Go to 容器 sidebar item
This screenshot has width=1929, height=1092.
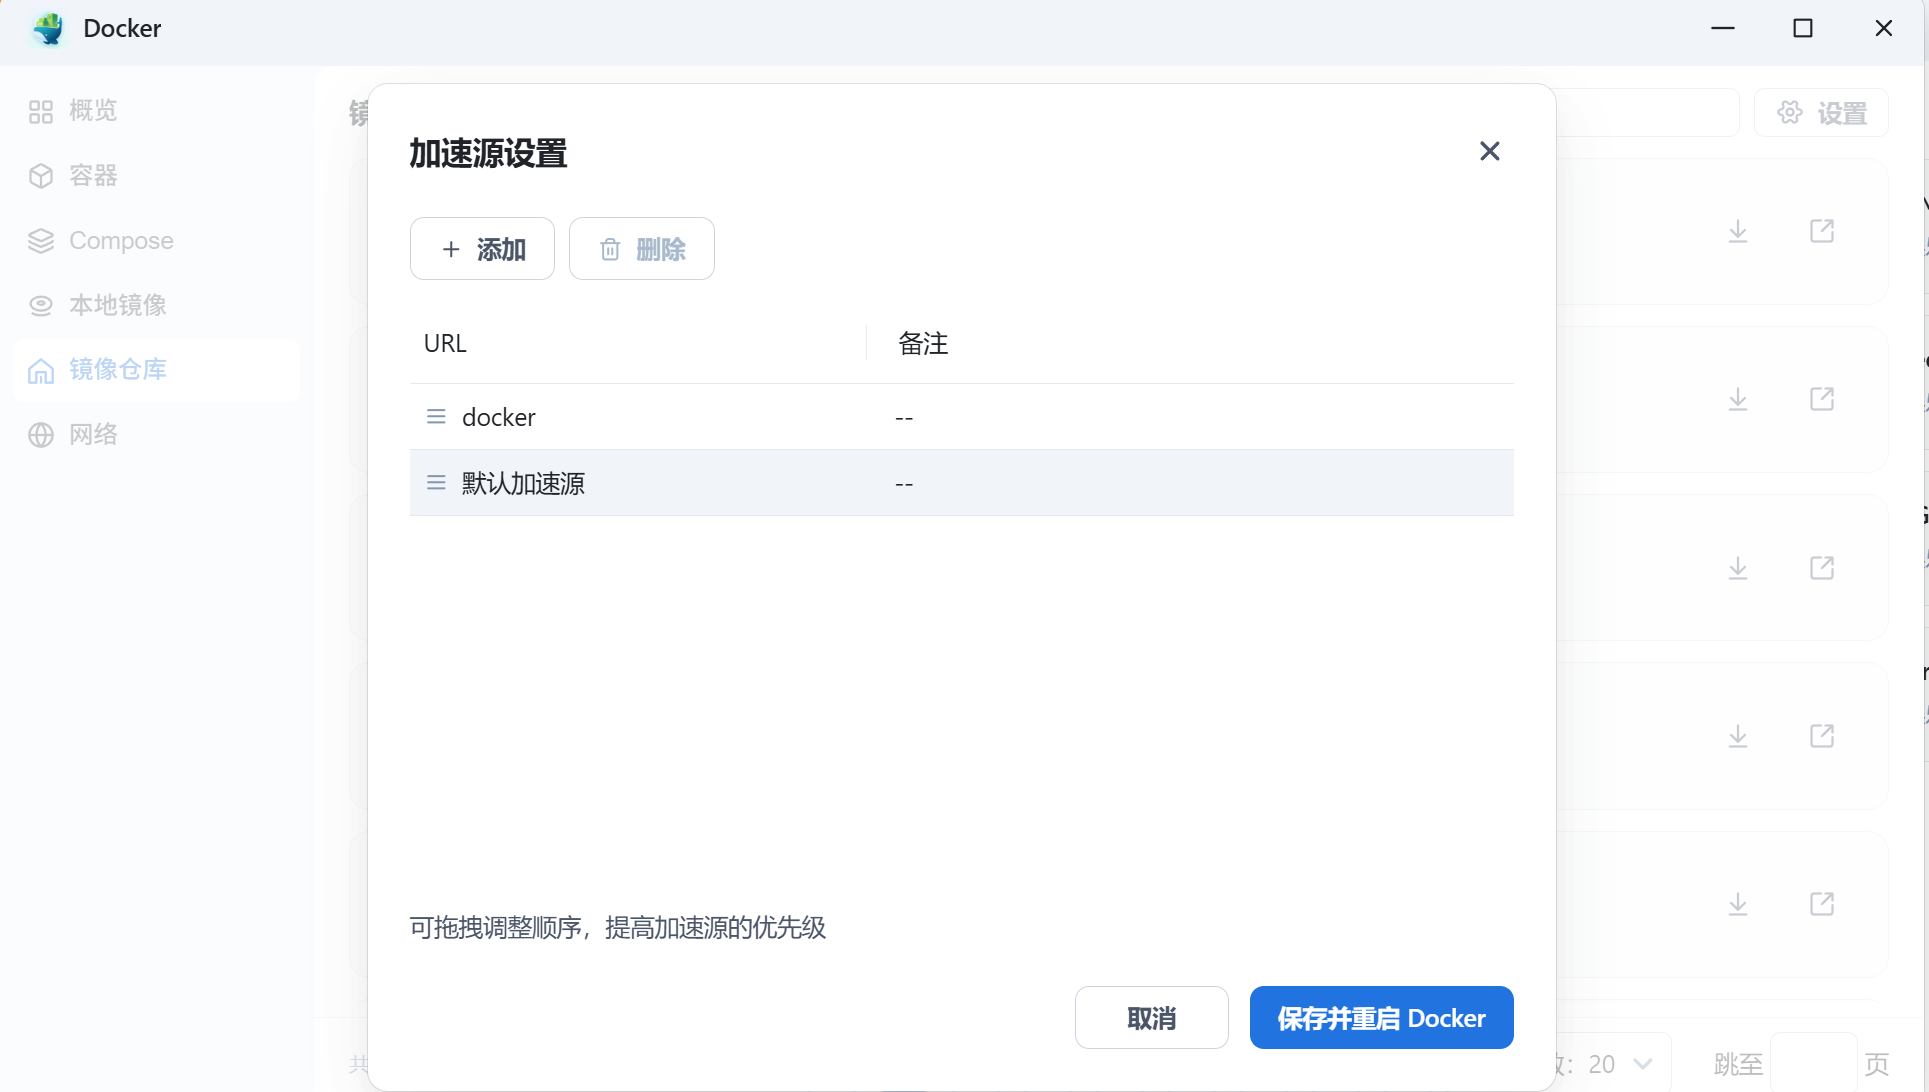(x=92, y=176)
